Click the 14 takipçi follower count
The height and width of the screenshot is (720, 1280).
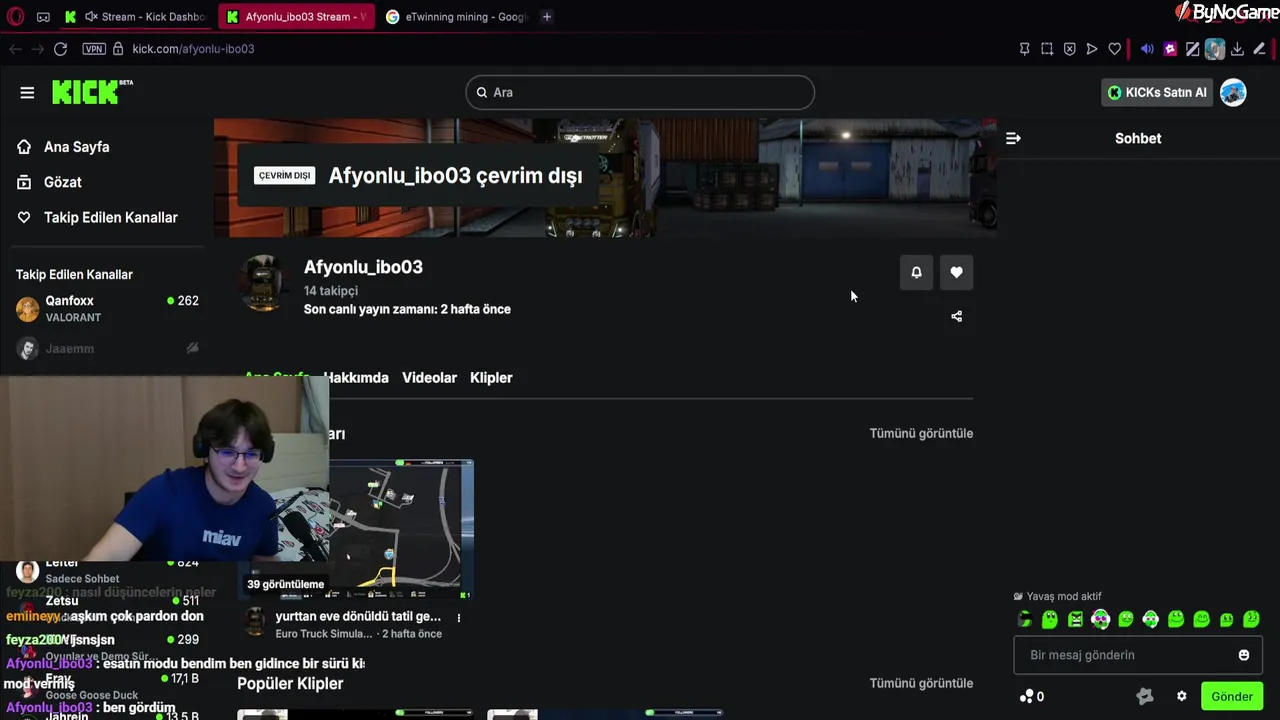pyautogui.click(x=331, y=291)
